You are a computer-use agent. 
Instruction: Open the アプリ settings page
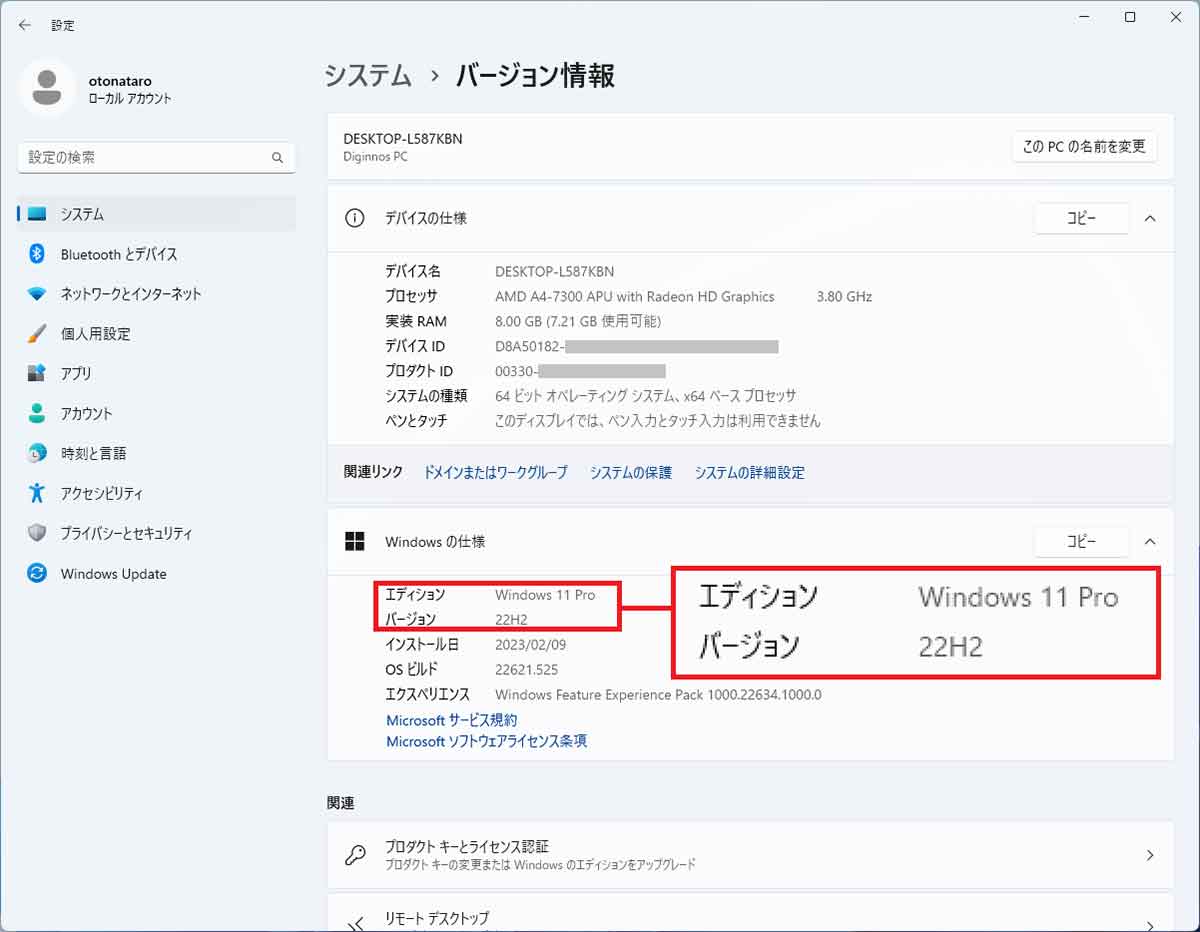tap(156, 373)
